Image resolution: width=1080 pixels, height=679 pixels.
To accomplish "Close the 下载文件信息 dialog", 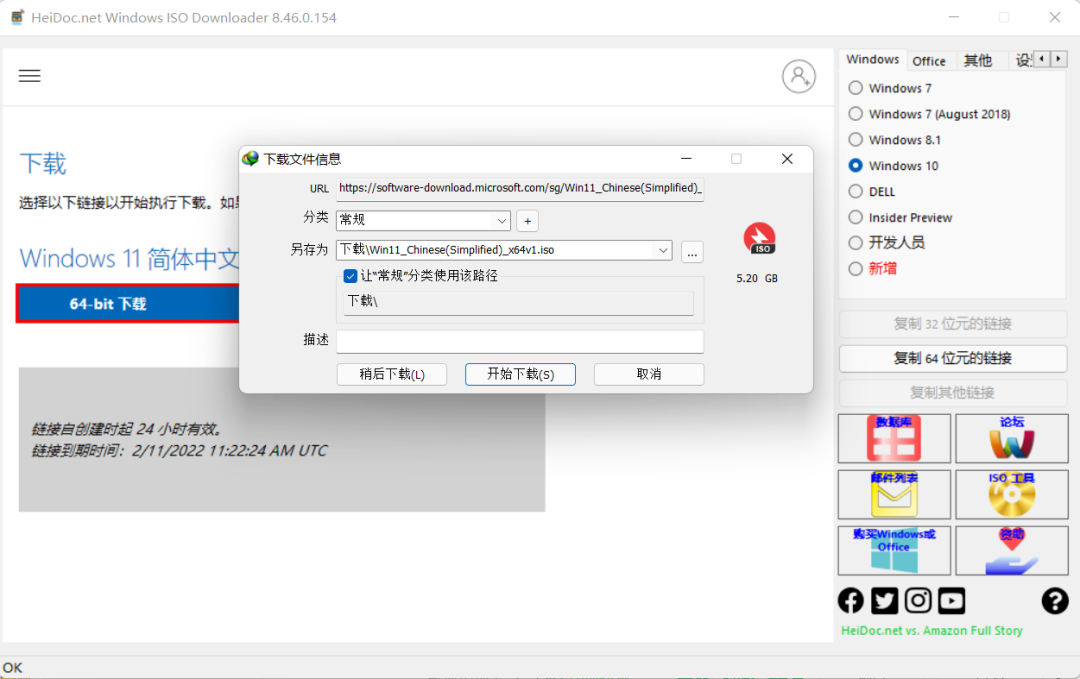I will point(787,159).
